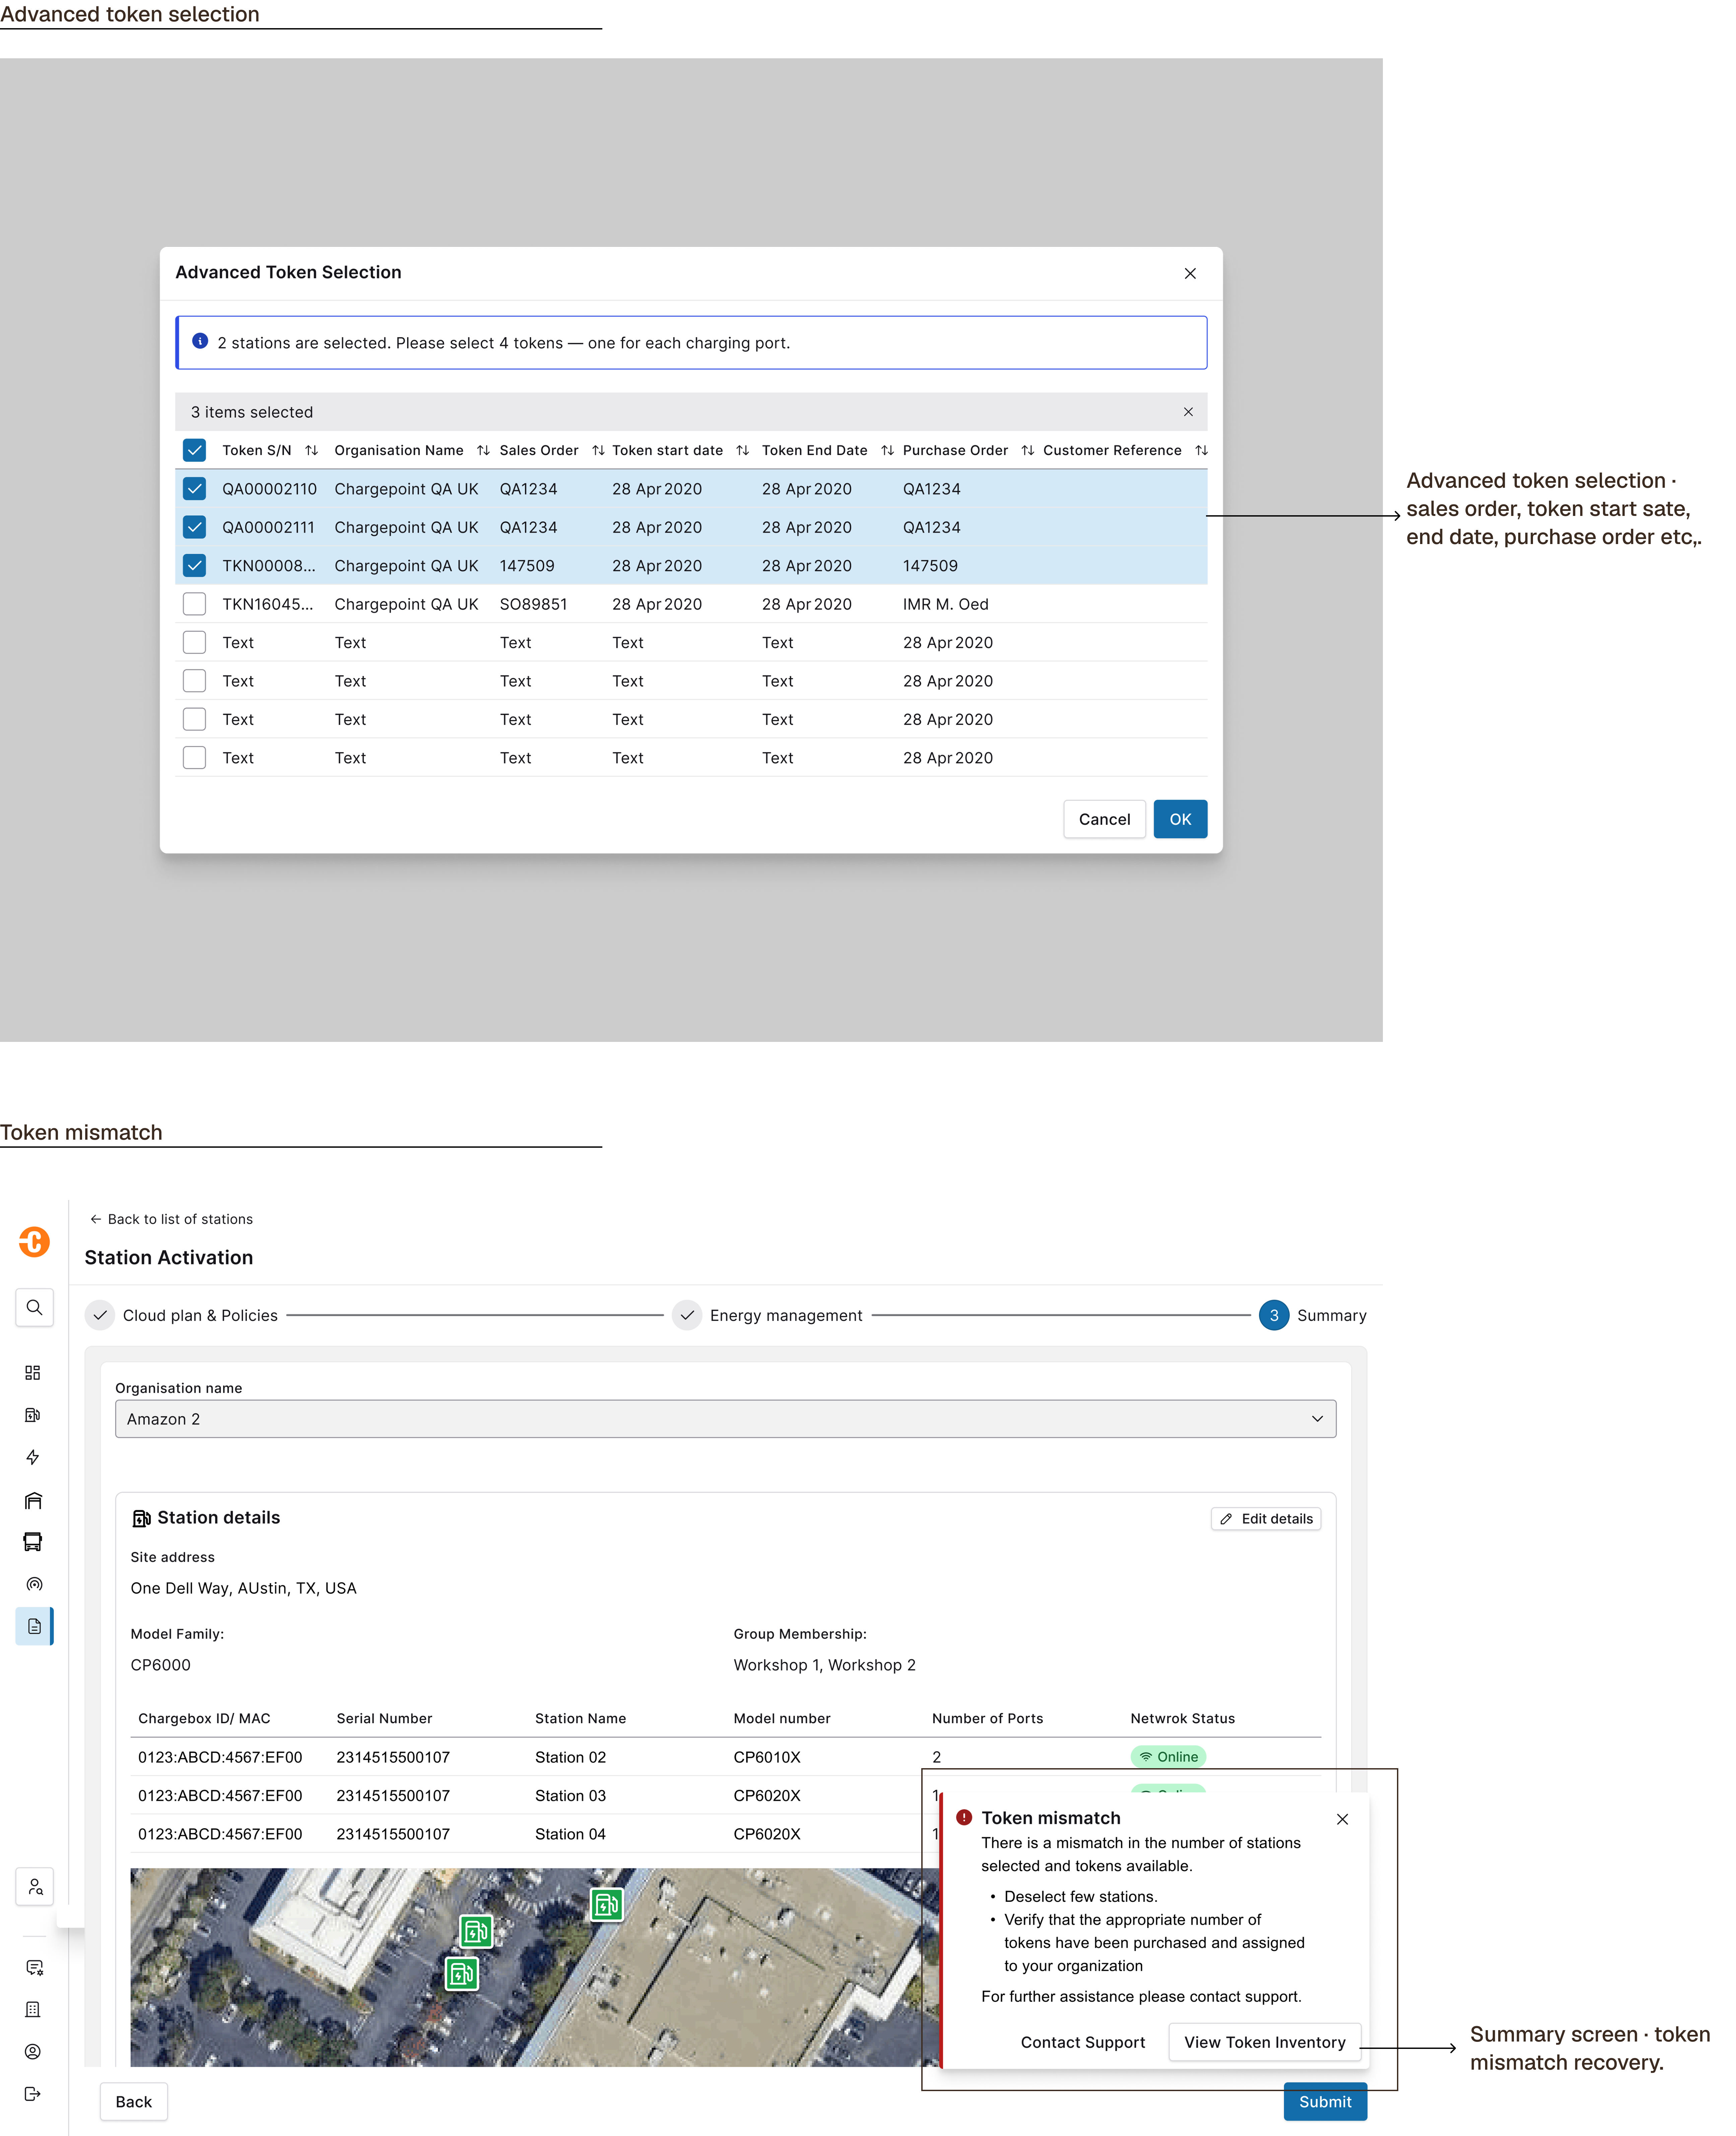The height and width of the screenshot is (2136, 1736).
Task: Open the charging station icon in the sidebar
Action: point(33,1415)
